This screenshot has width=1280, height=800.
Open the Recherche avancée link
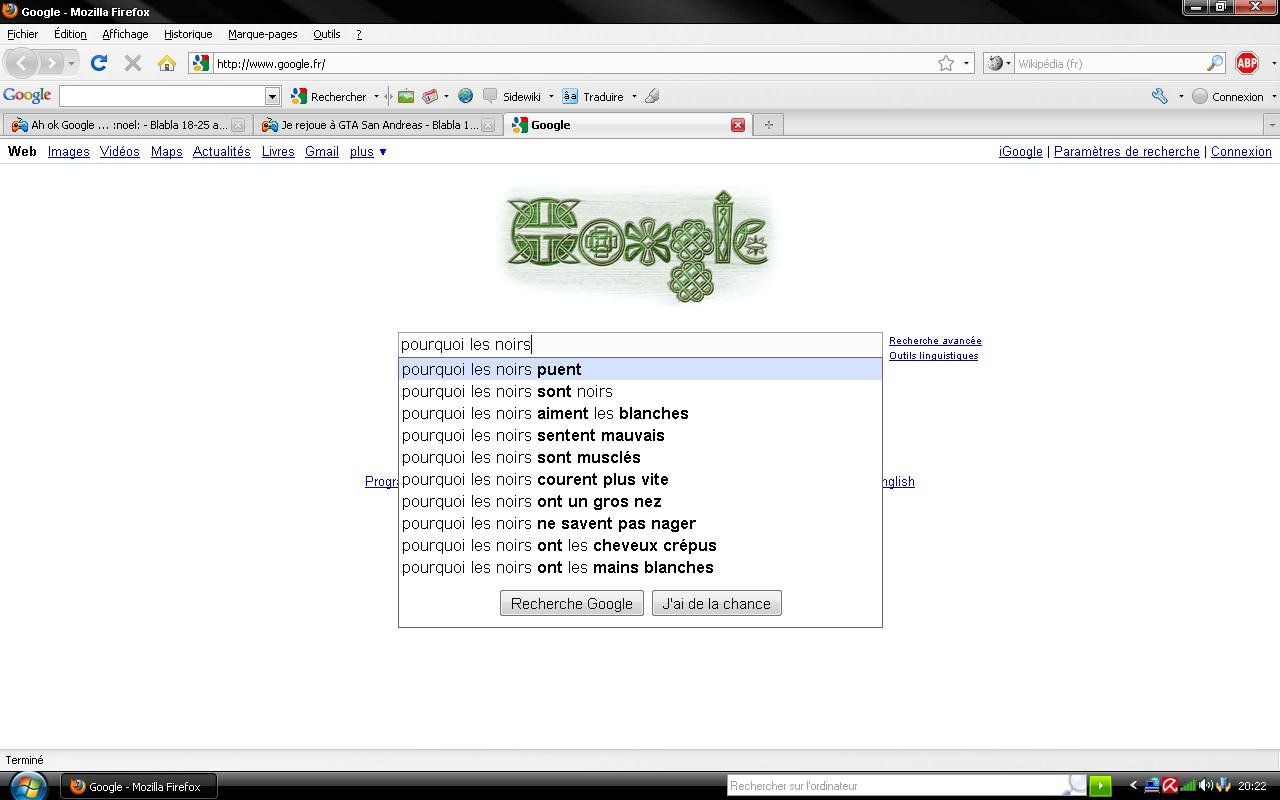click(935, 341)
